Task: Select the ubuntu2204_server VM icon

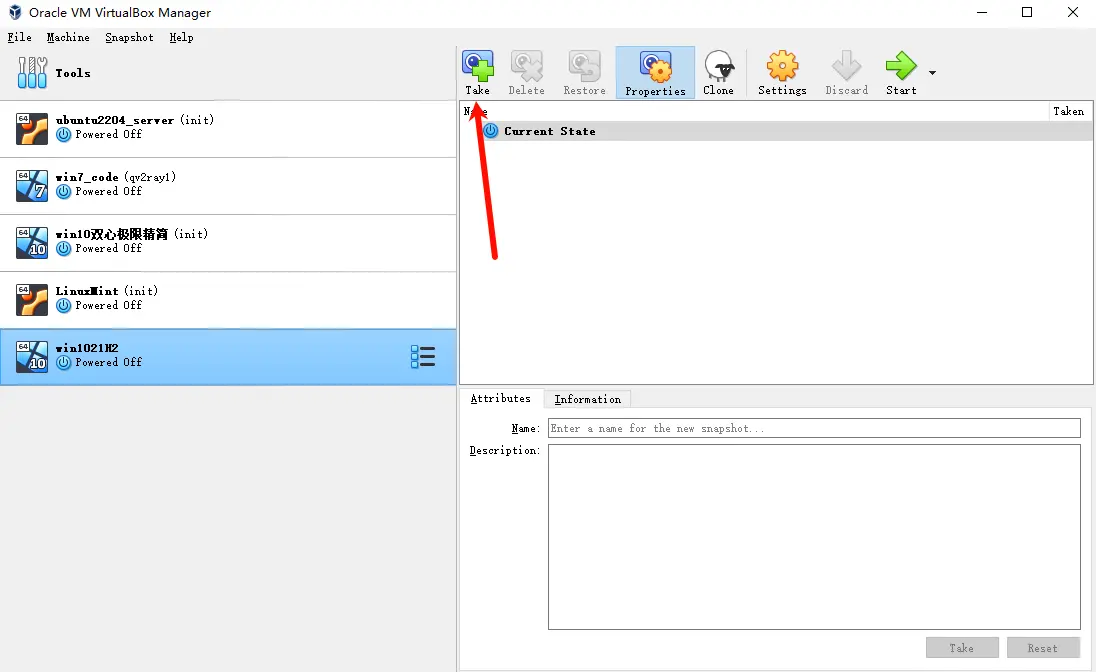Action: pyautogui.click(x=32, y=129)
